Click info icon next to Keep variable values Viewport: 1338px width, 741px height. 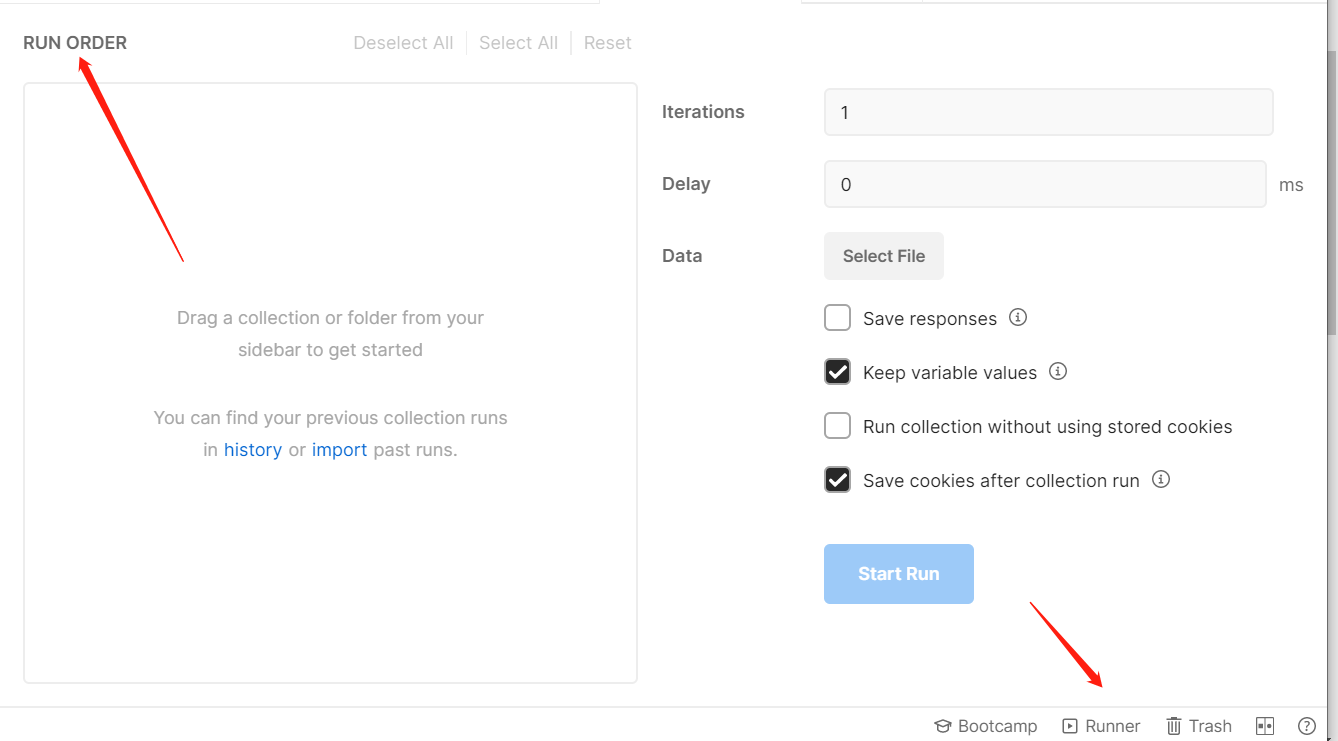pyautogui.click(x=1058, y=371)
